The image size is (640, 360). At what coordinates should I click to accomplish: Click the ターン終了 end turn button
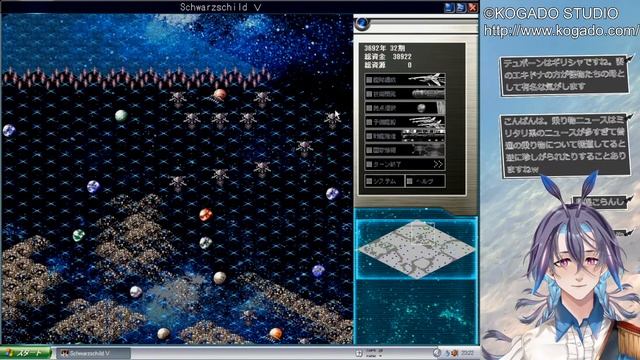(404, 164)
